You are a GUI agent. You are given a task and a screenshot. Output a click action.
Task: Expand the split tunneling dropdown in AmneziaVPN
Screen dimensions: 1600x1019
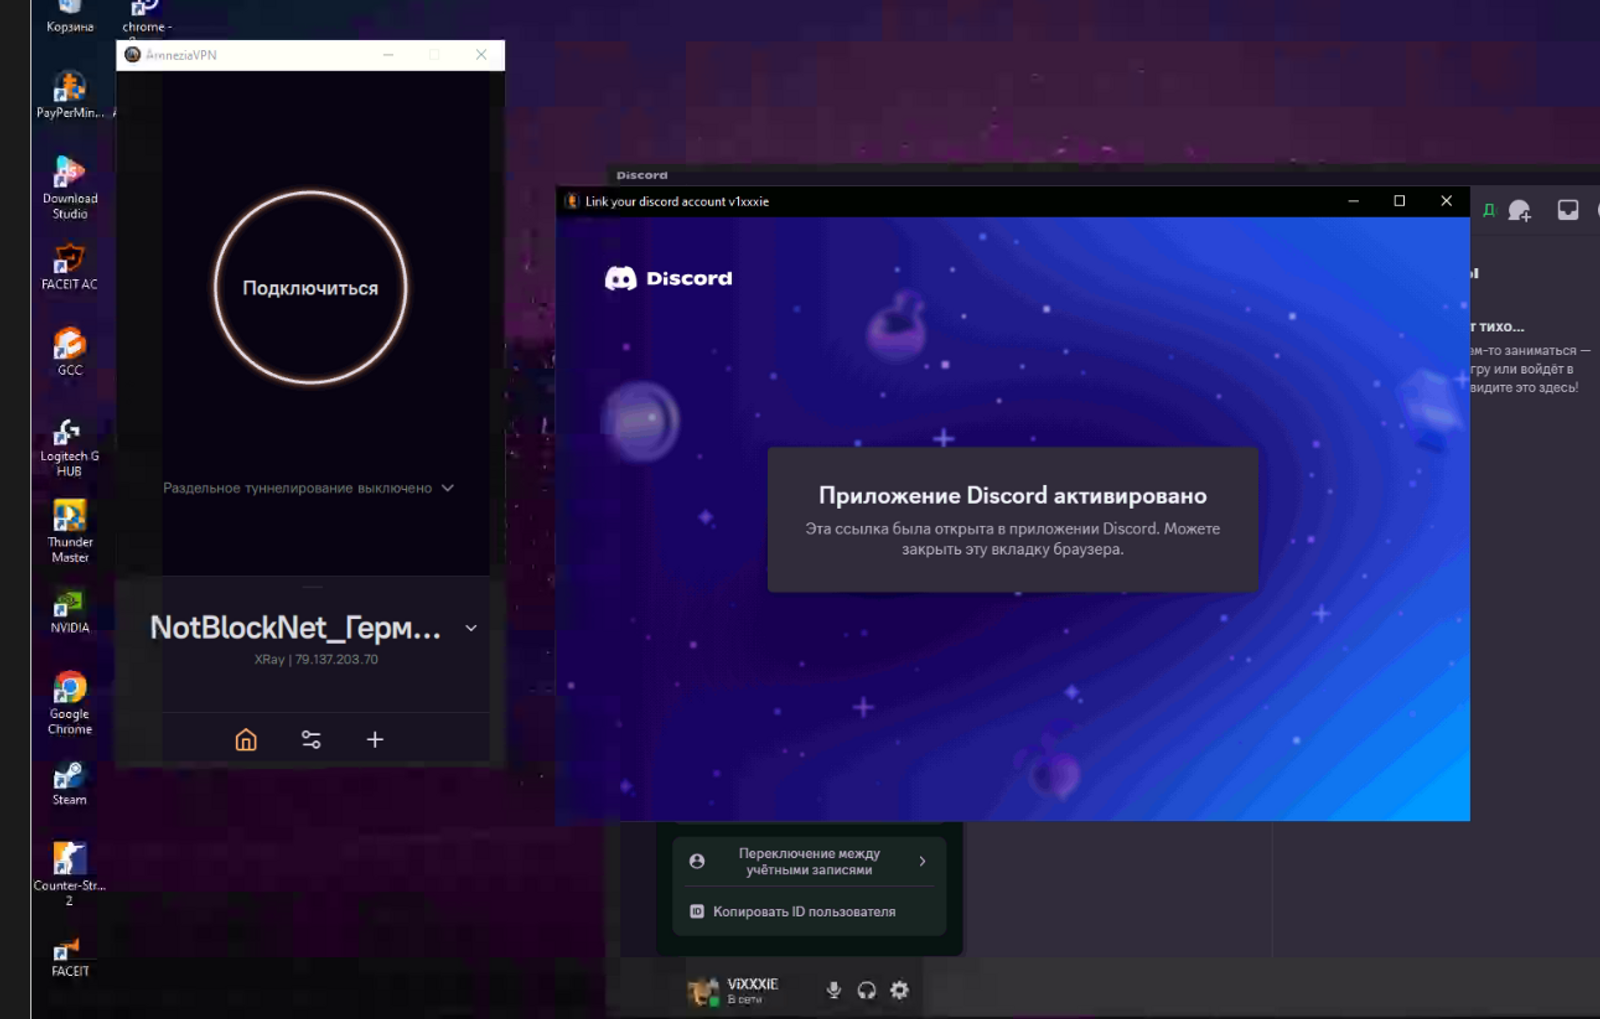point(309,488)
